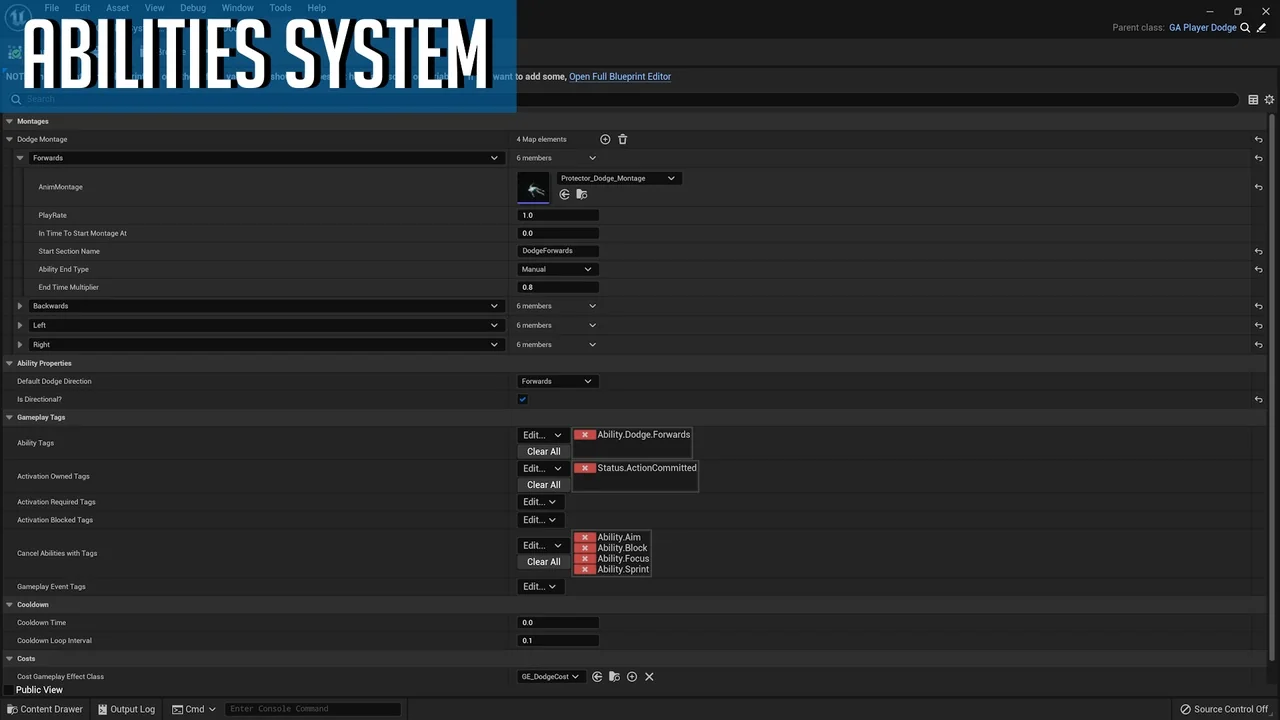Open the details panel settings gear

tap(1269, 100)
